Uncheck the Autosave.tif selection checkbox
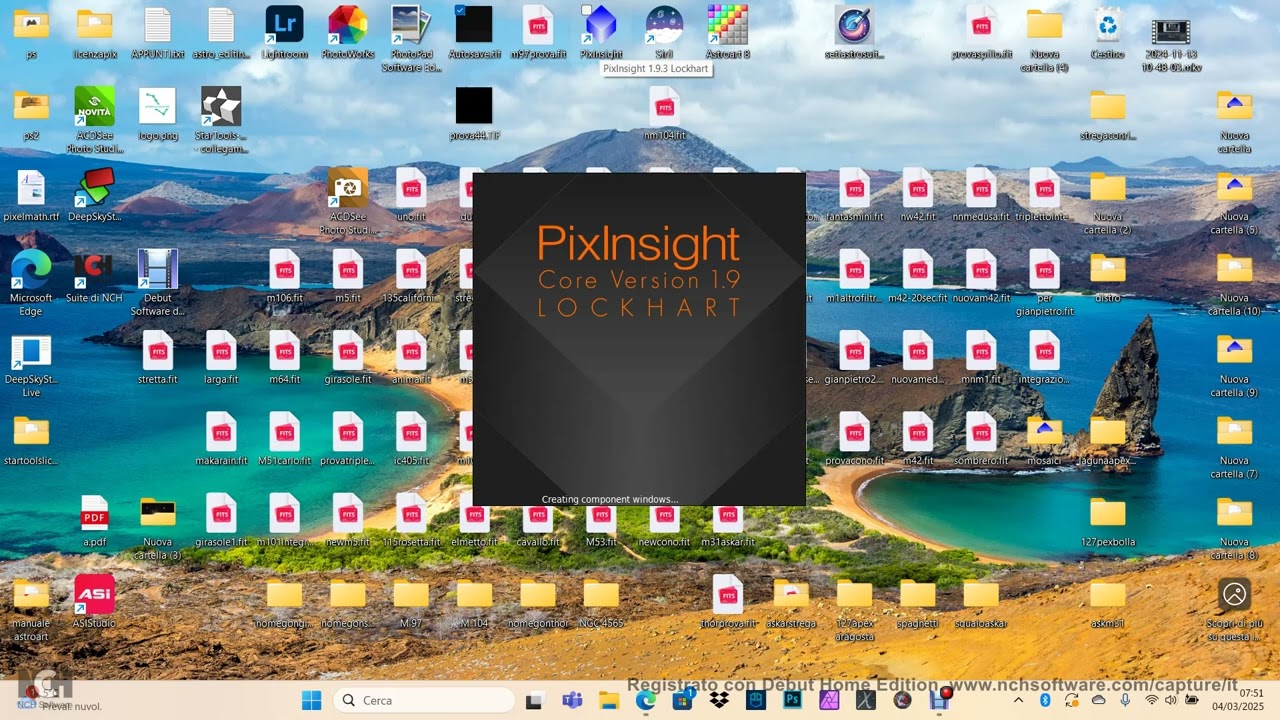1280x720 pixels. point(459,9)
